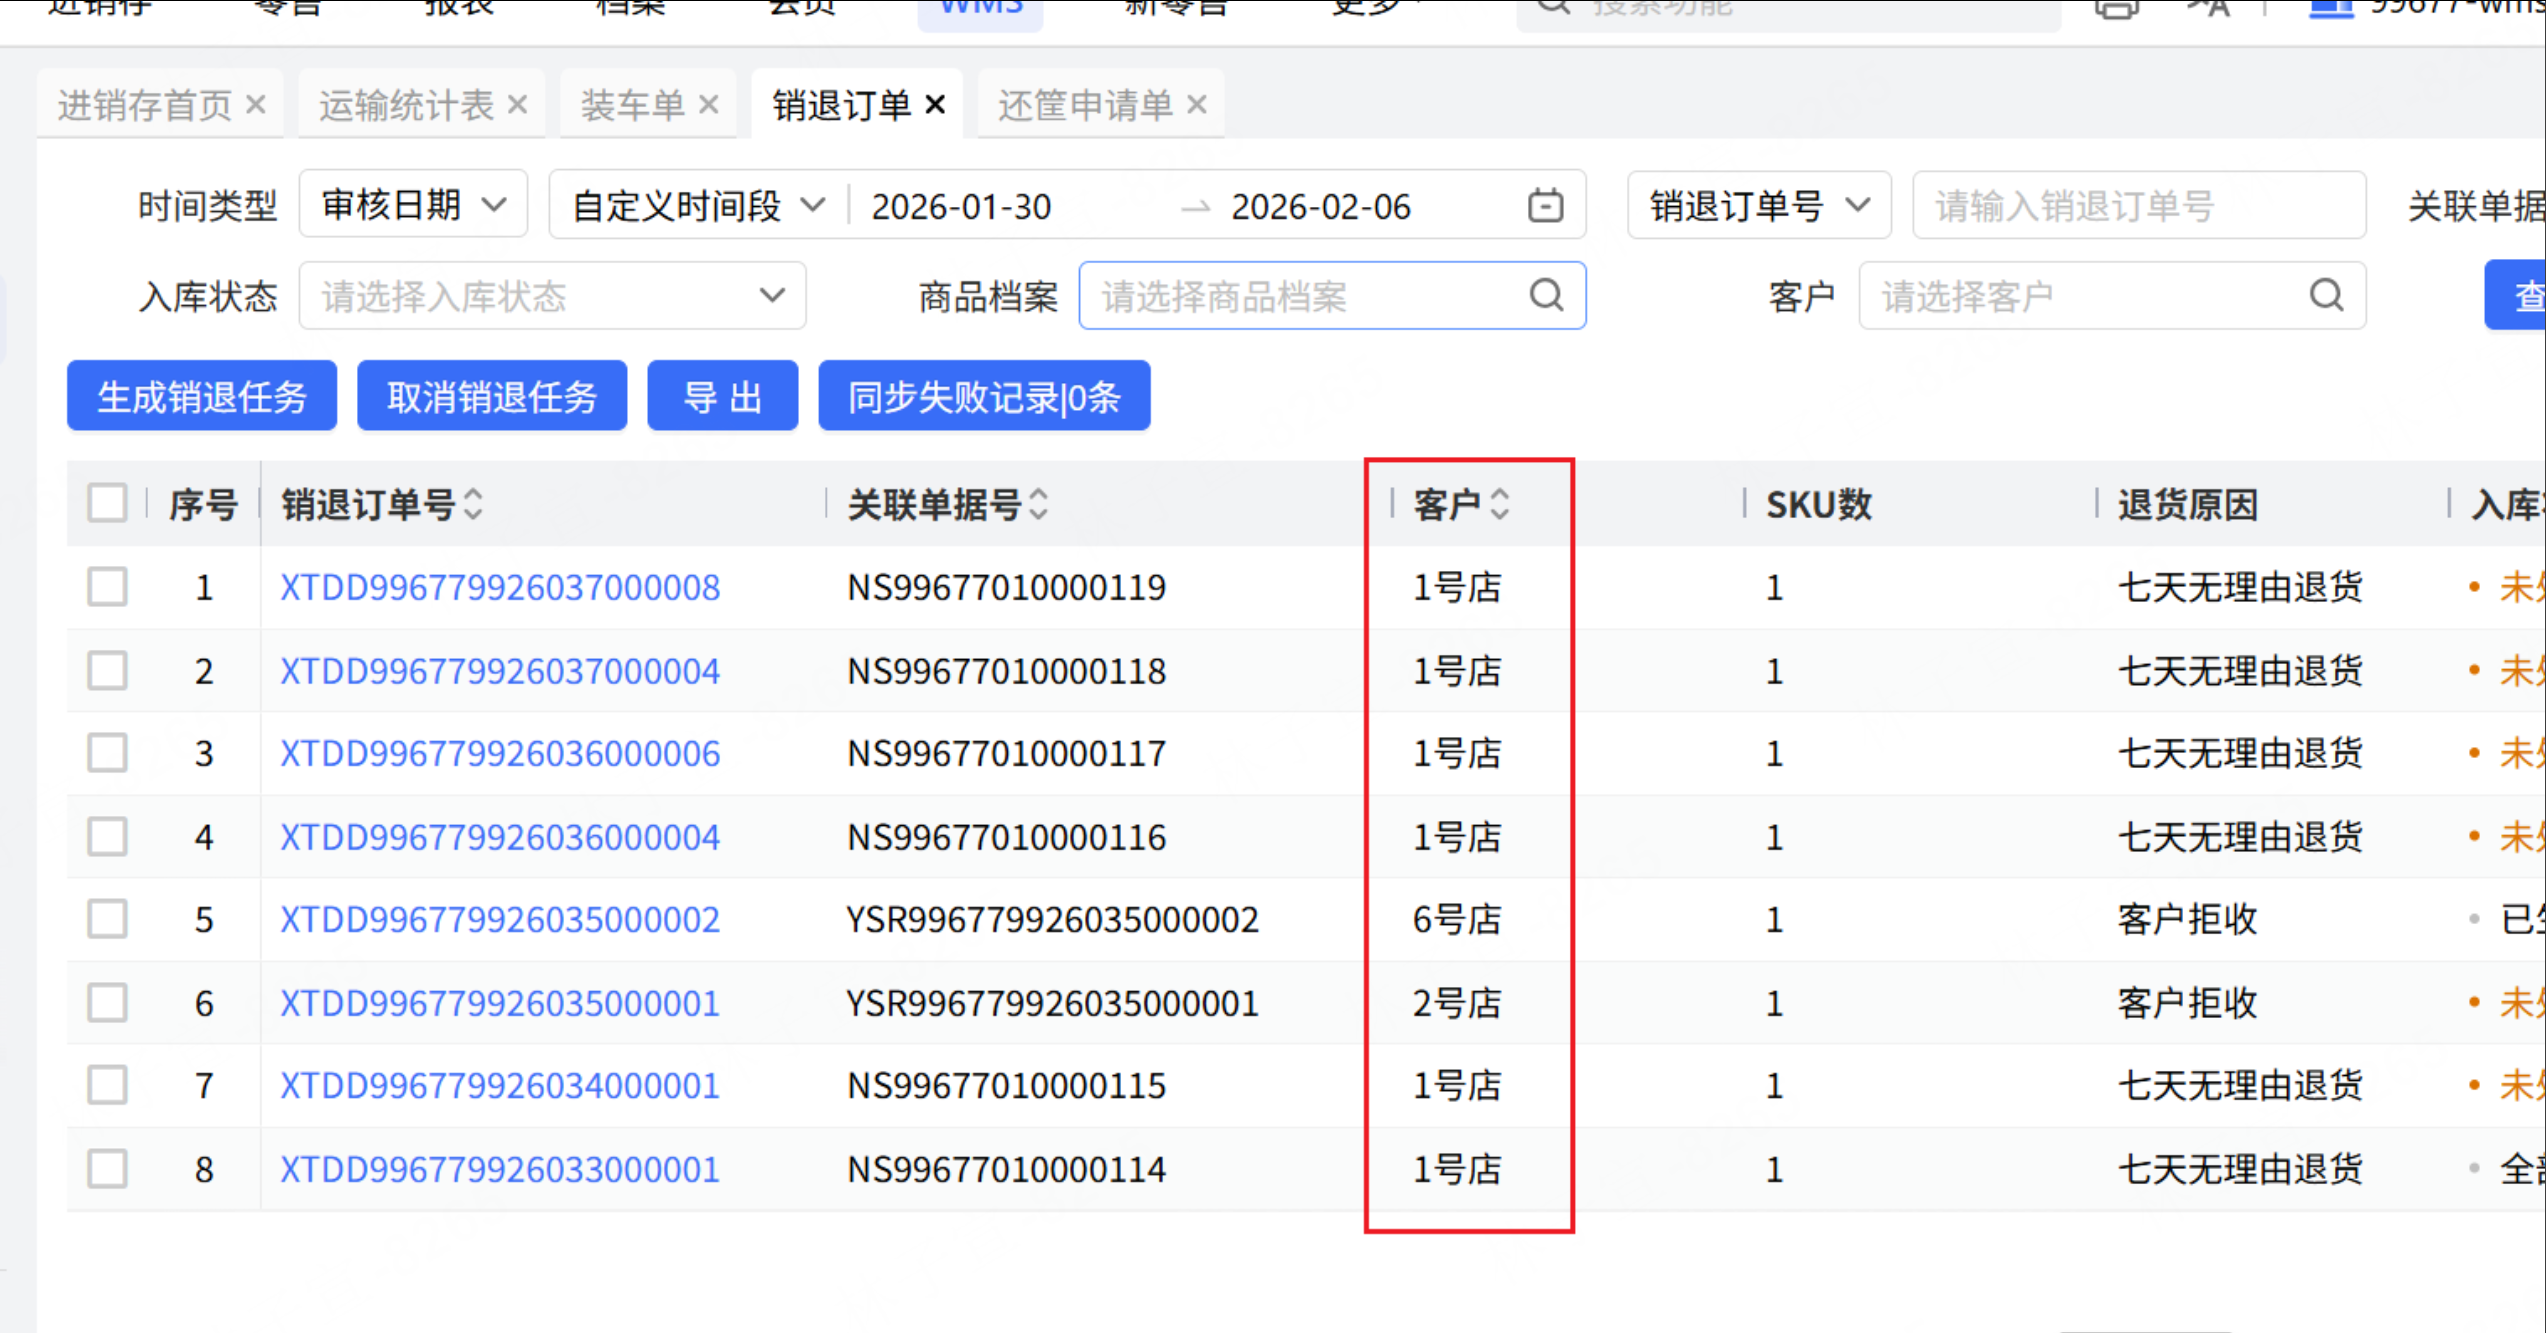Expand the 审核日期 time type dropdown
This screenshot has width=2546, height=1333.
click(x=413, y=206)
